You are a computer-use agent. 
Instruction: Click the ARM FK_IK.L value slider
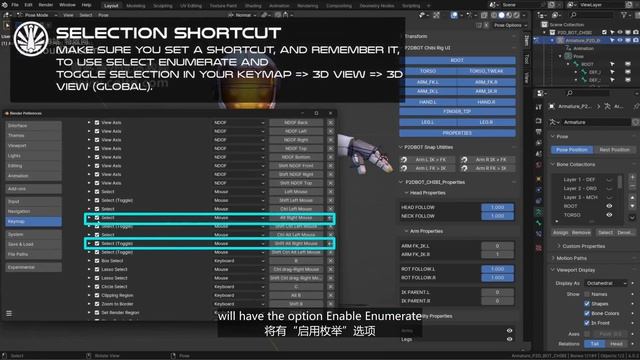tap(497, 246)
